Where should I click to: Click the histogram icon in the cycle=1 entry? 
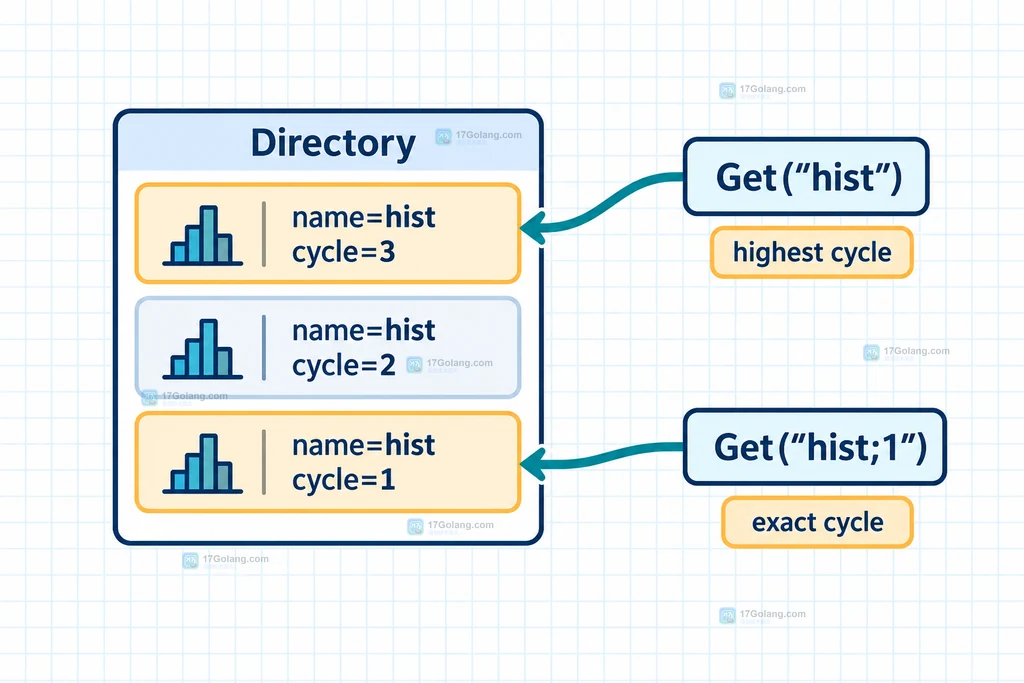(202, 463)
